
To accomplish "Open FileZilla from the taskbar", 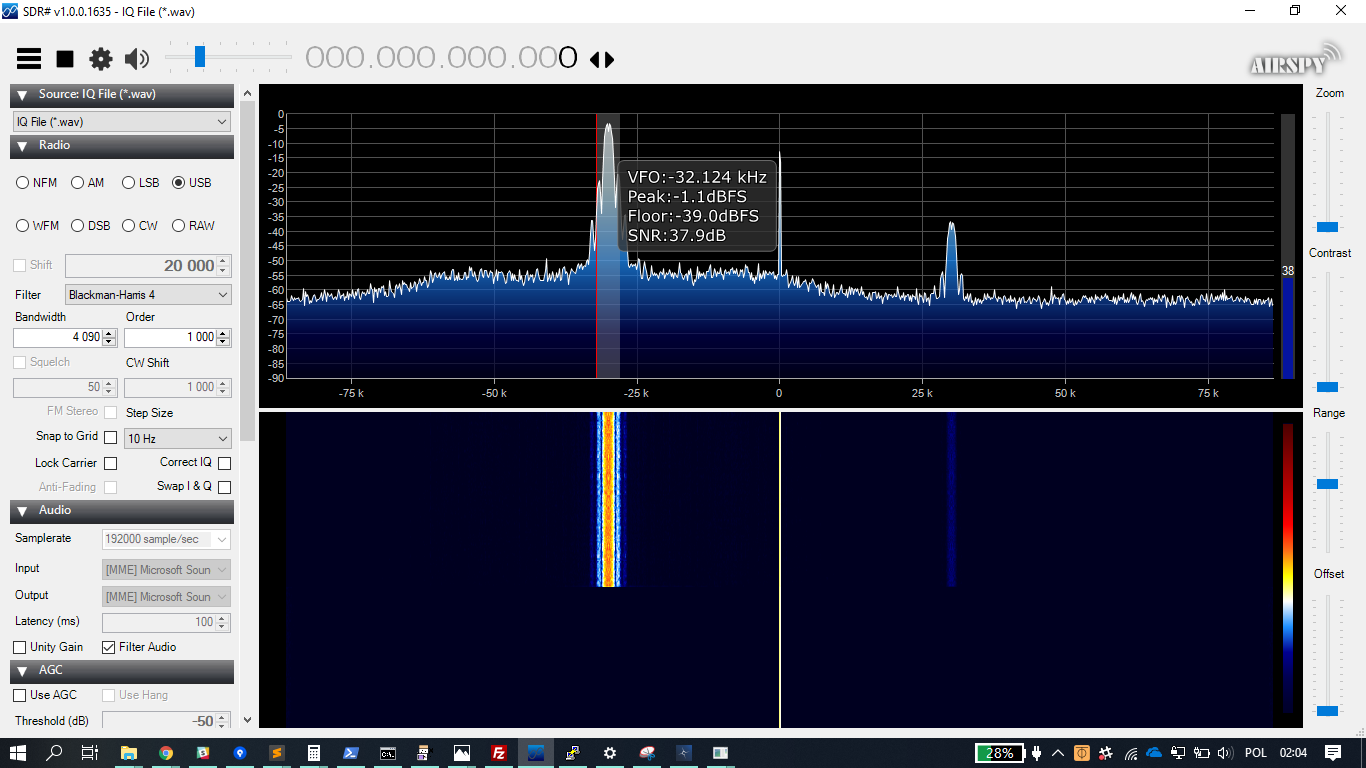I will (x=499, y=753).
